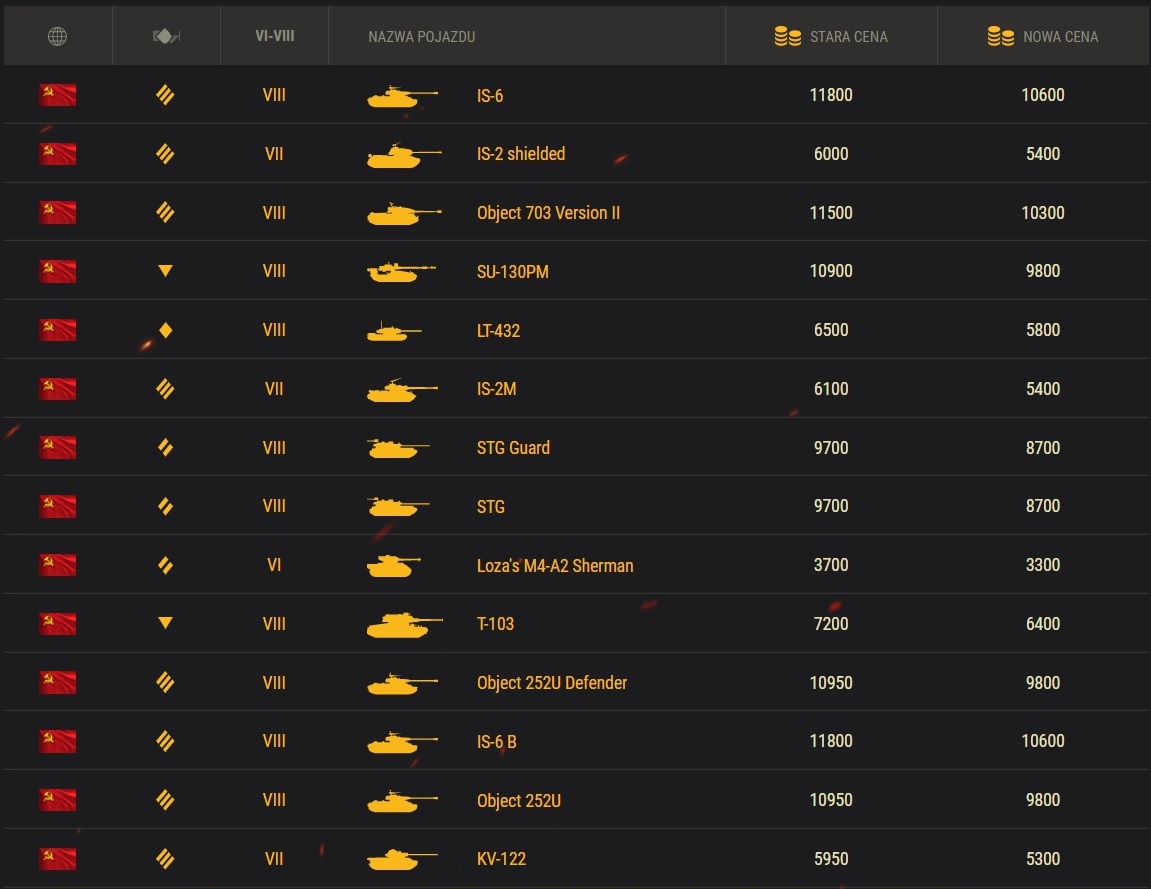
Task: Open the IS-6 B vehicle name
Action: (496, 741)
